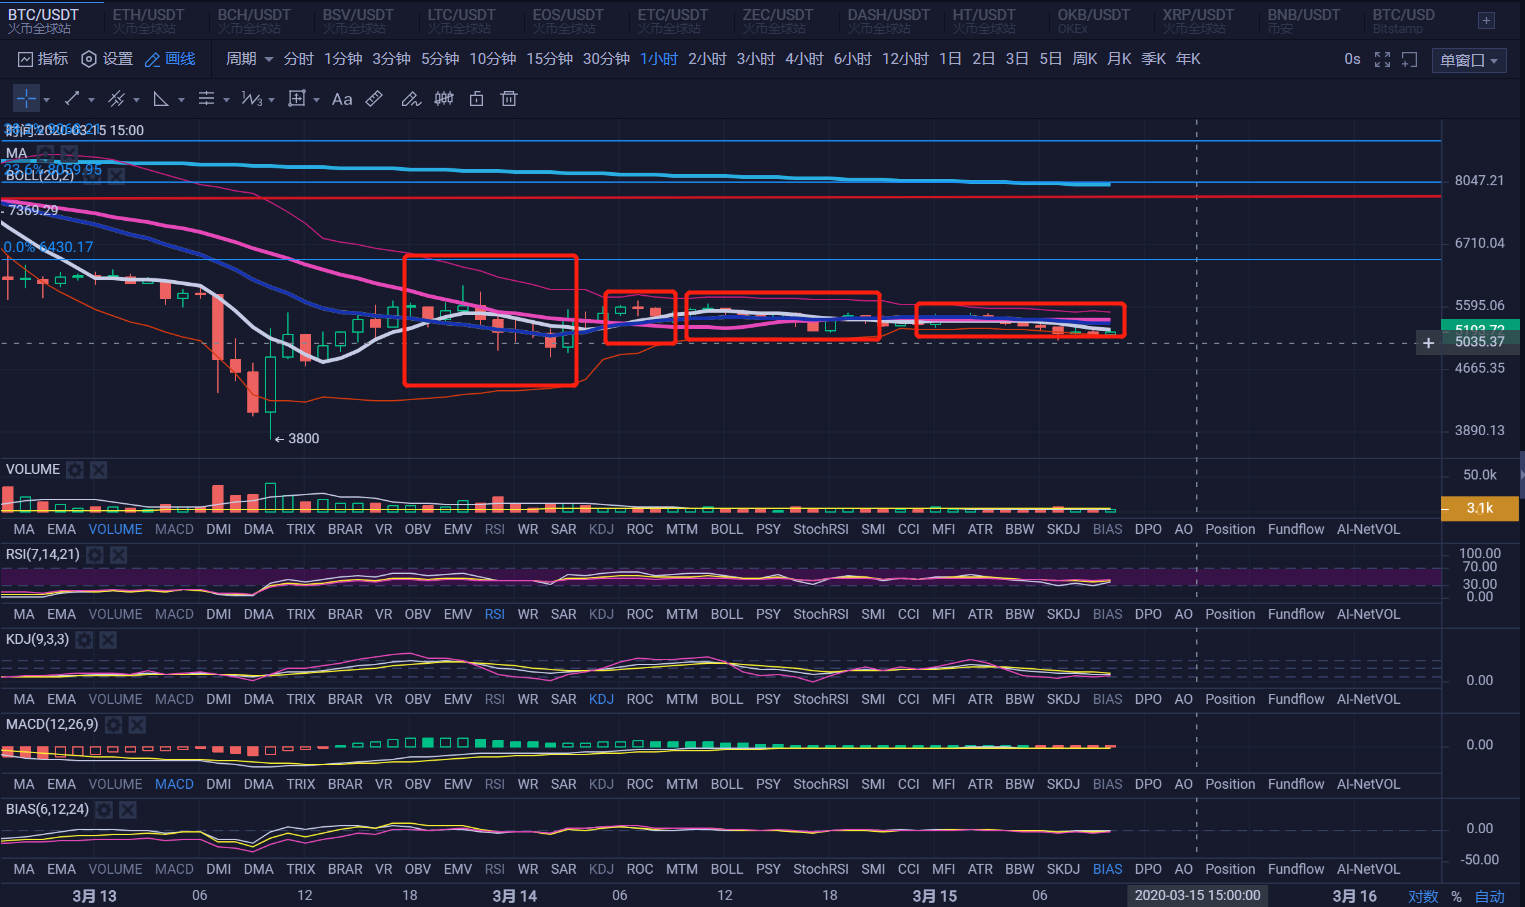Image resolution: width=1525 pixels, height=907 pixels.
Task: Select the rectangle measure tool
Action: 296,99
